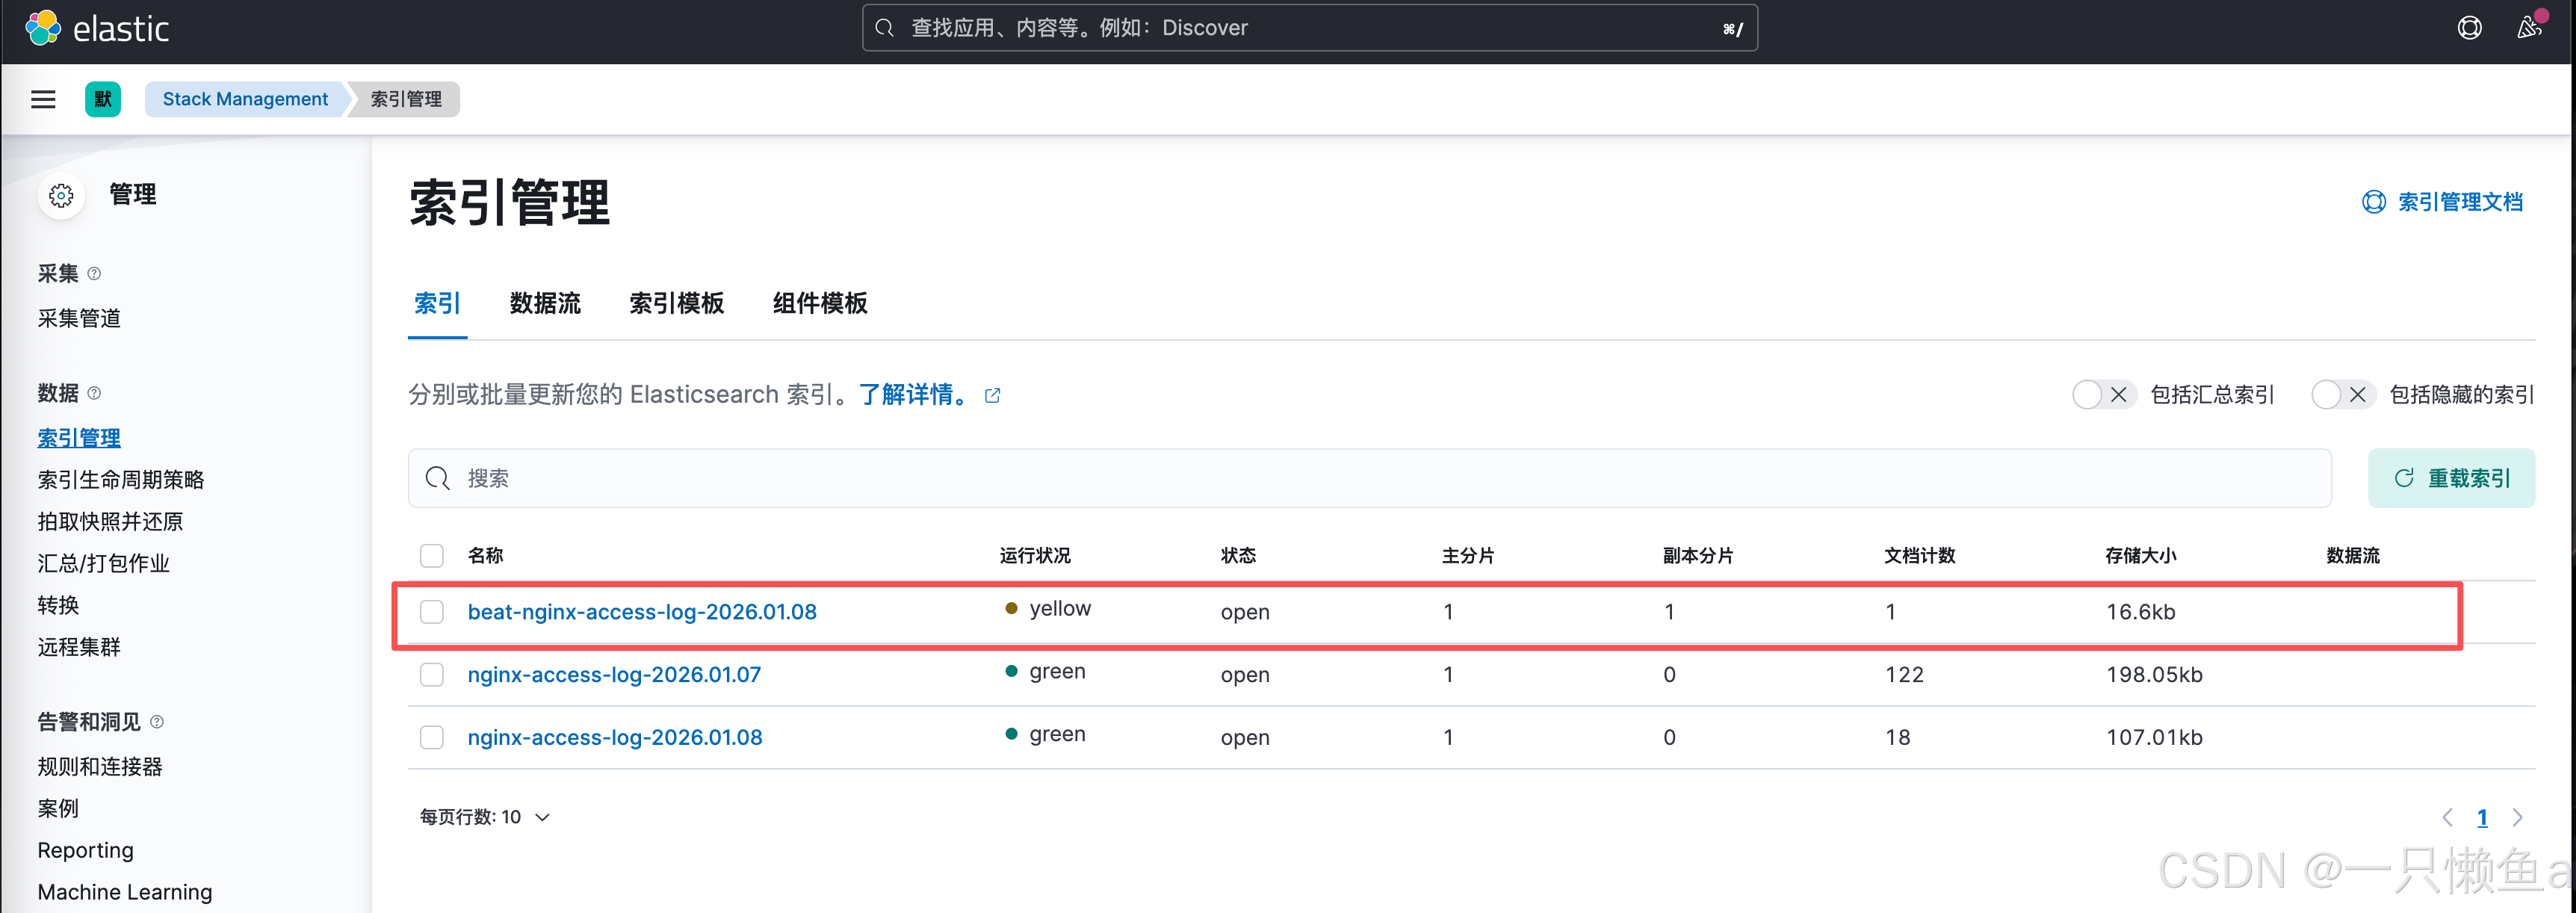Click help tooltip icon beside 告警和洞见
The width and height of the screenshot is (2576, 913).
(x=157, y=722)
